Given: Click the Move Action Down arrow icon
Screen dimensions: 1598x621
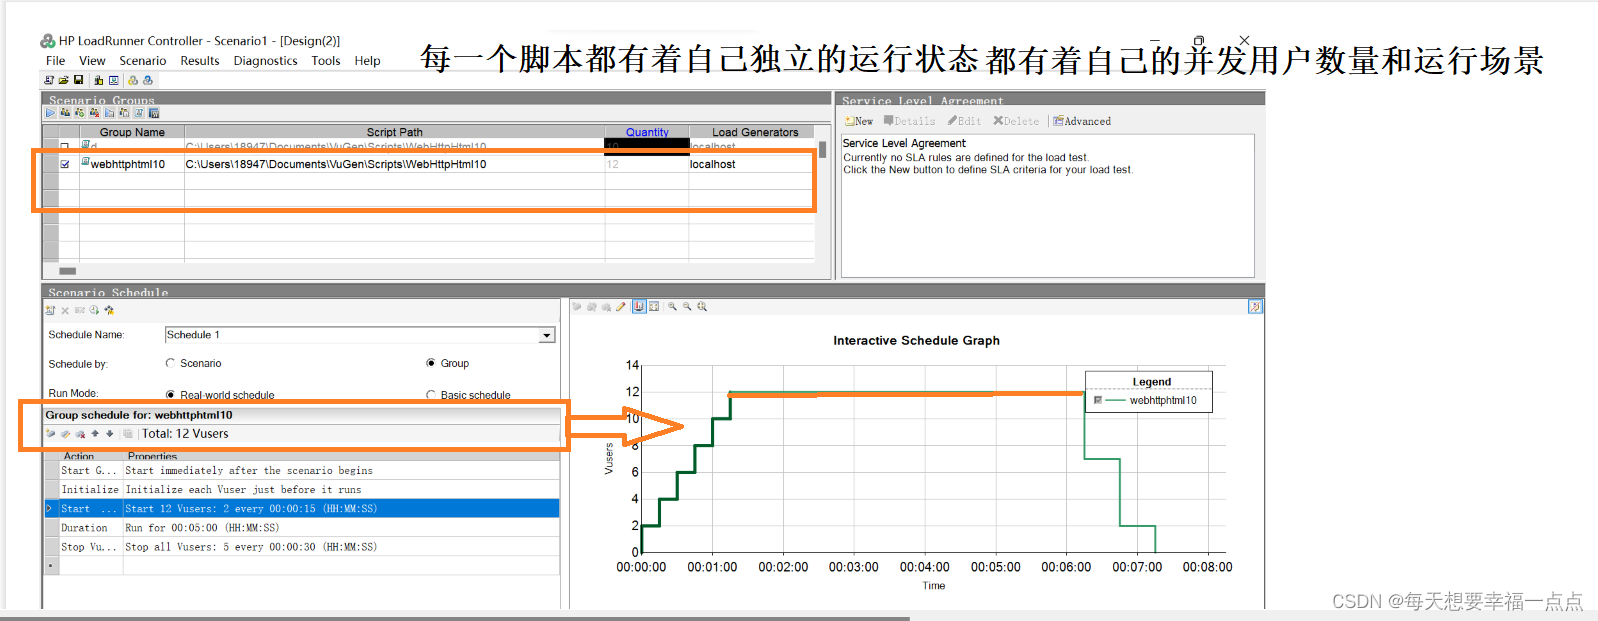Looking at the screenshot, I should tap(109, 434).
